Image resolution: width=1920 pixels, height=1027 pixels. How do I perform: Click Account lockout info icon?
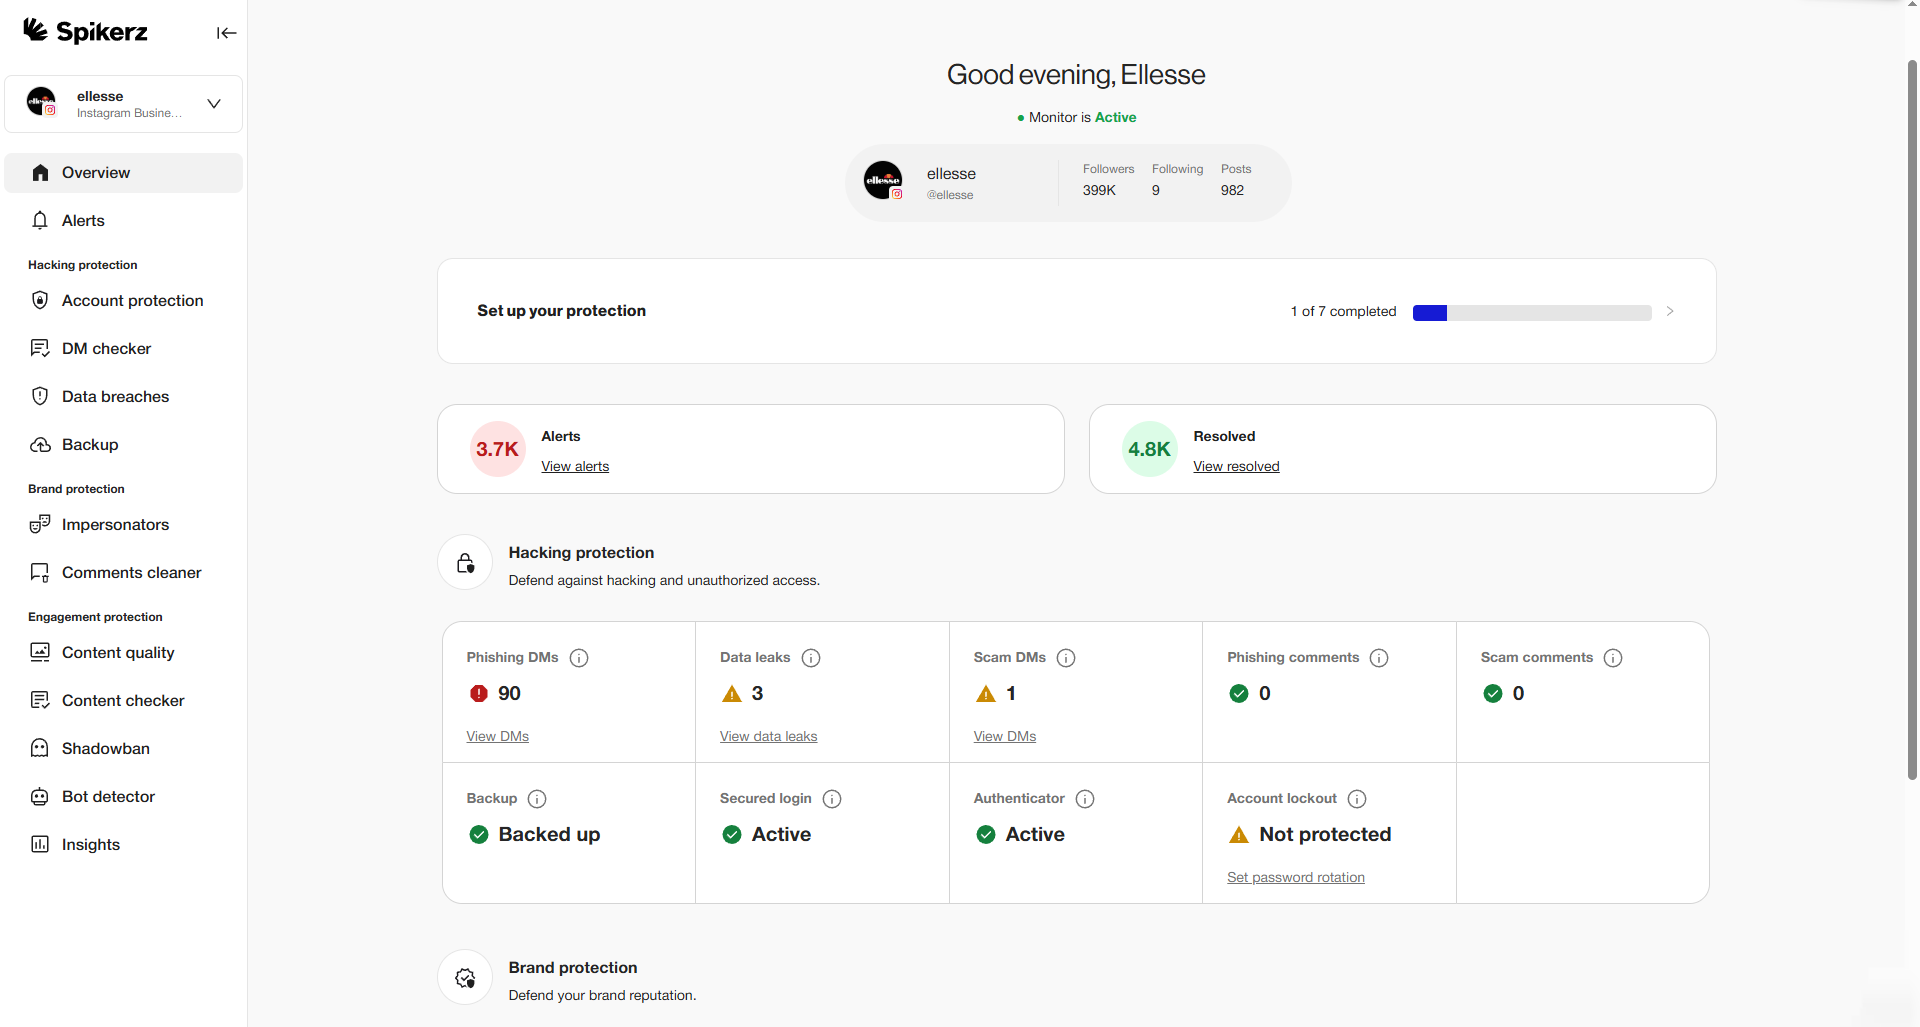[x=1357, y=799]
